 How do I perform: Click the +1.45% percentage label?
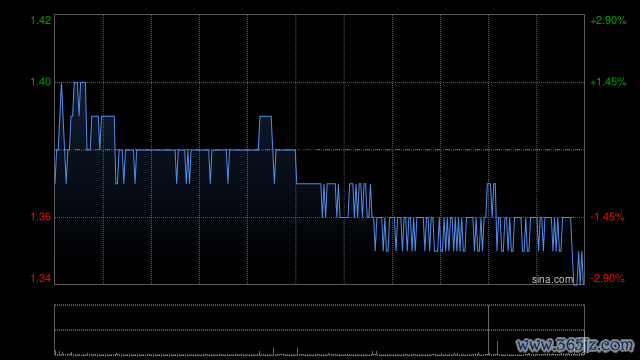coord(608,82)
